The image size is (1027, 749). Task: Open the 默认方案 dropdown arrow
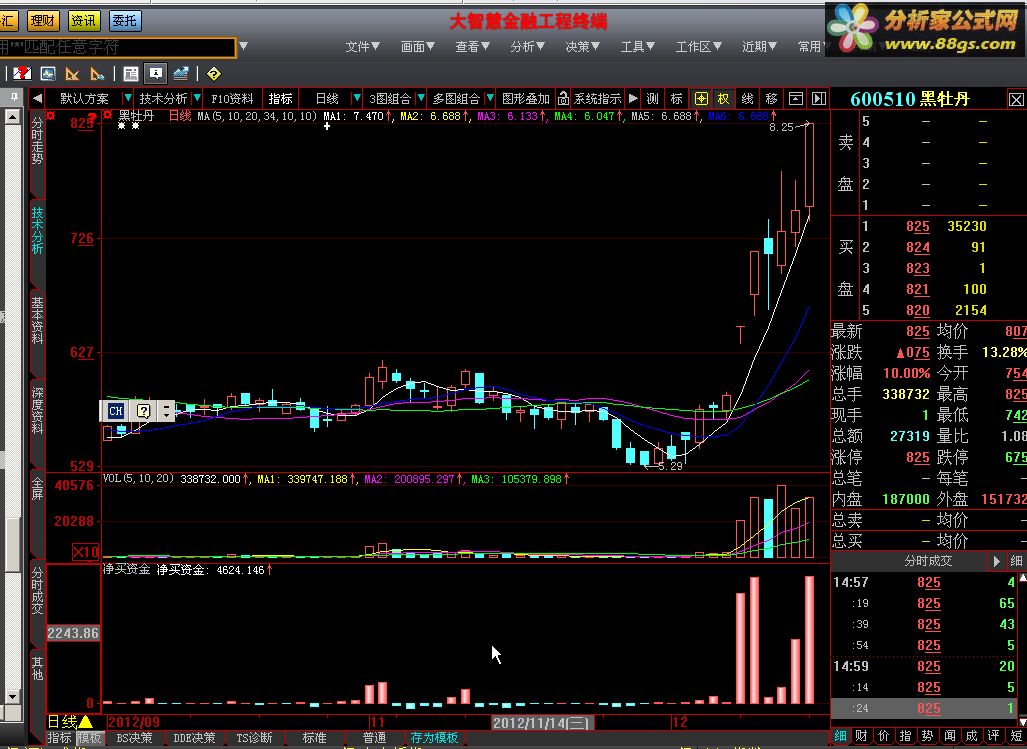128,99
